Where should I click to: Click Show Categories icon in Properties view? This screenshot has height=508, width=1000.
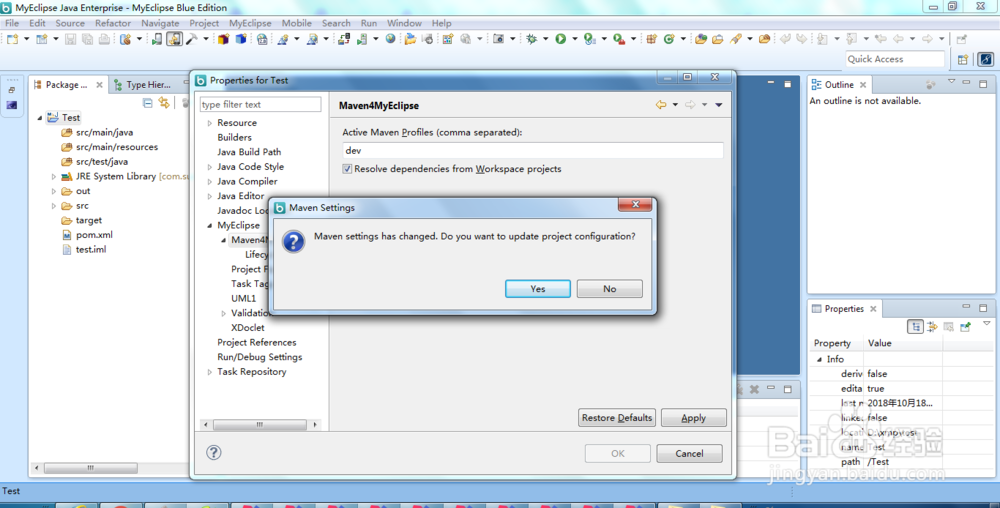(916, 326)
